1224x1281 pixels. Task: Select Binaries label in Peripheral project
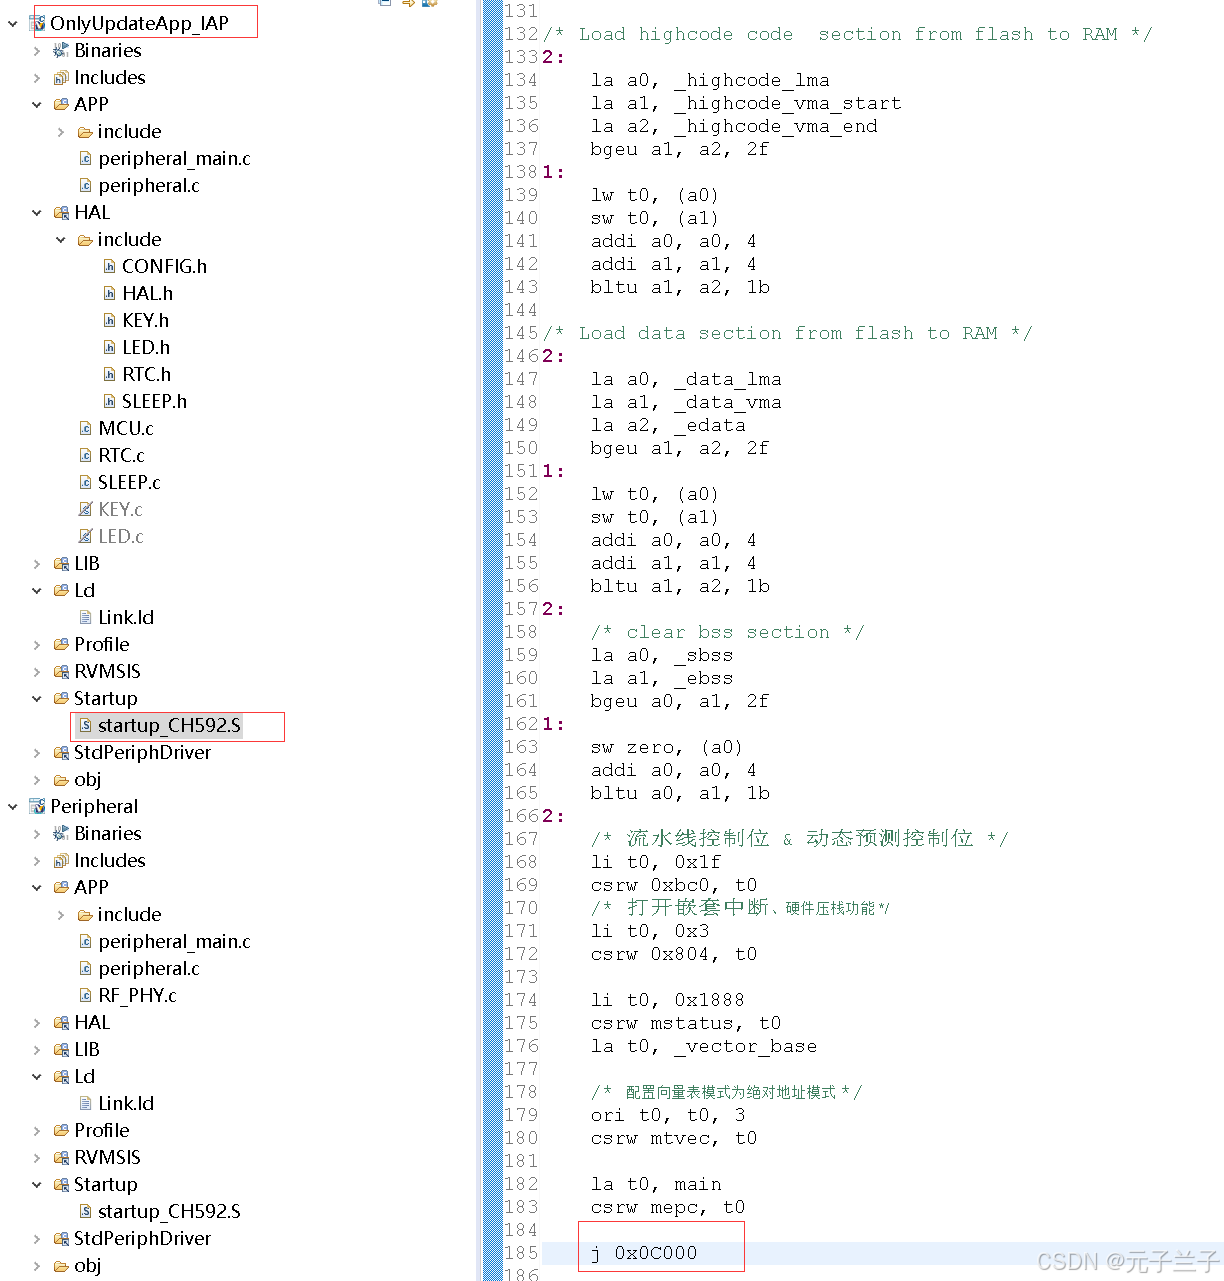[x=108, y=833]
